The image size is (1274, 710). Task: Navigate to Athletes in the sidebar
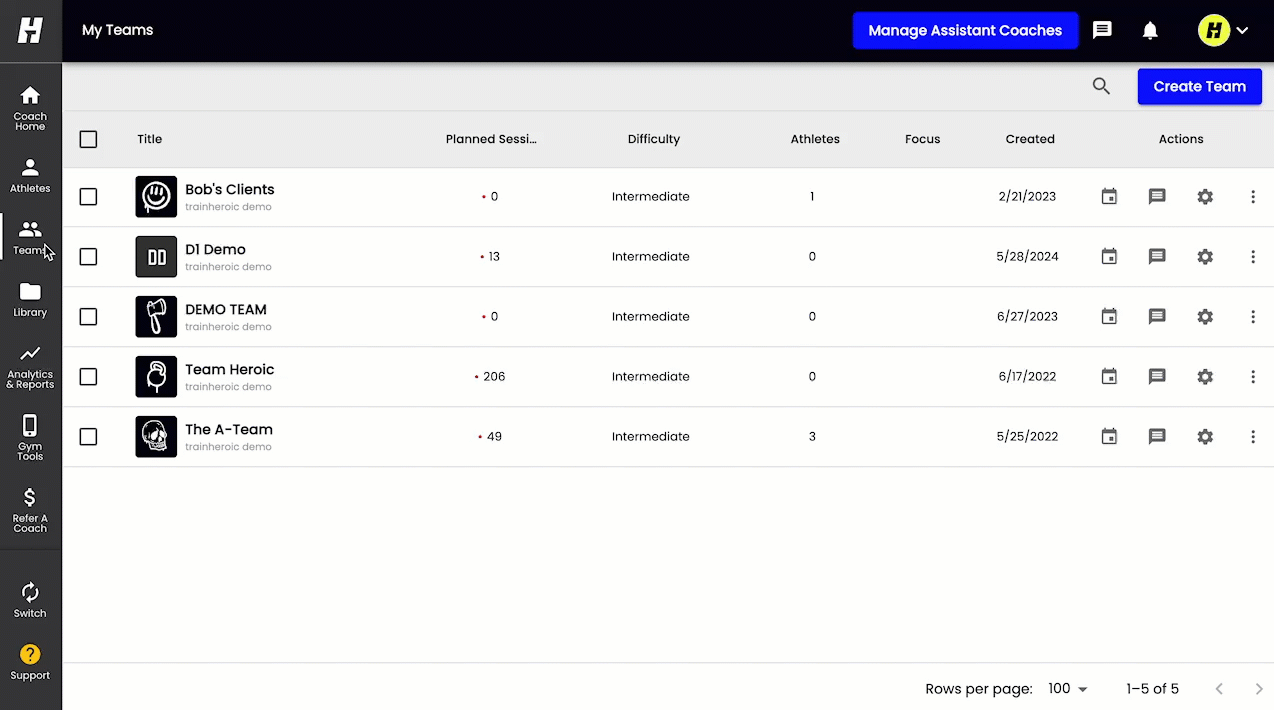(x=30, y=176)
